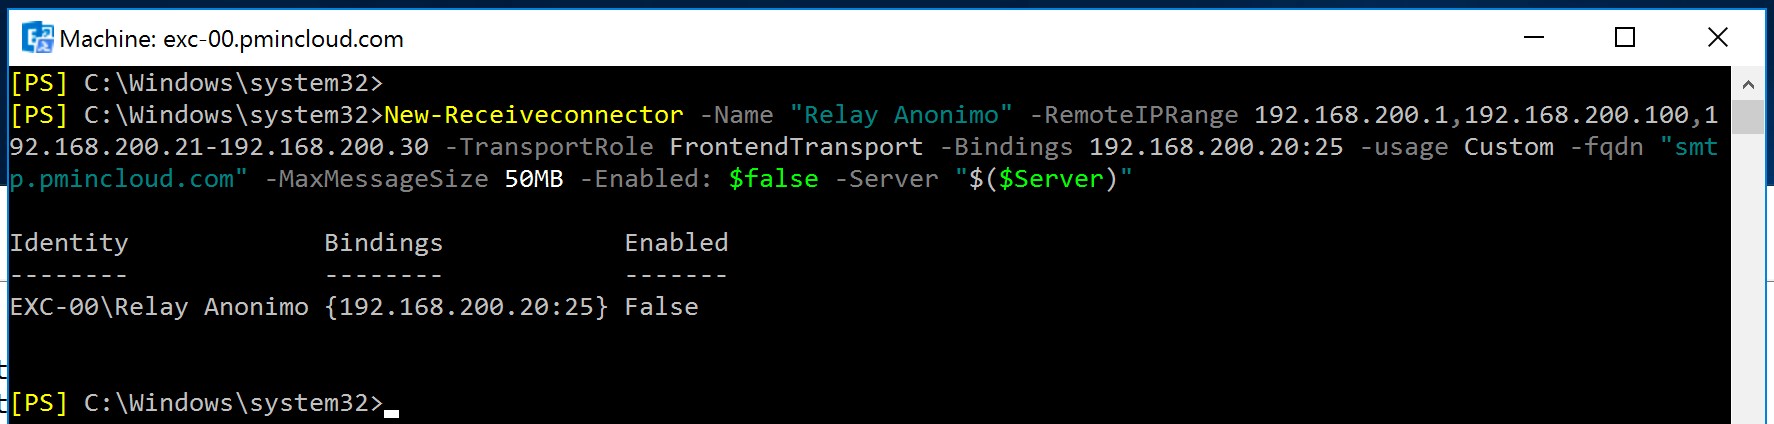Click the Enabled column header
The image size is (1774, 424).
[x=677, y=243]
